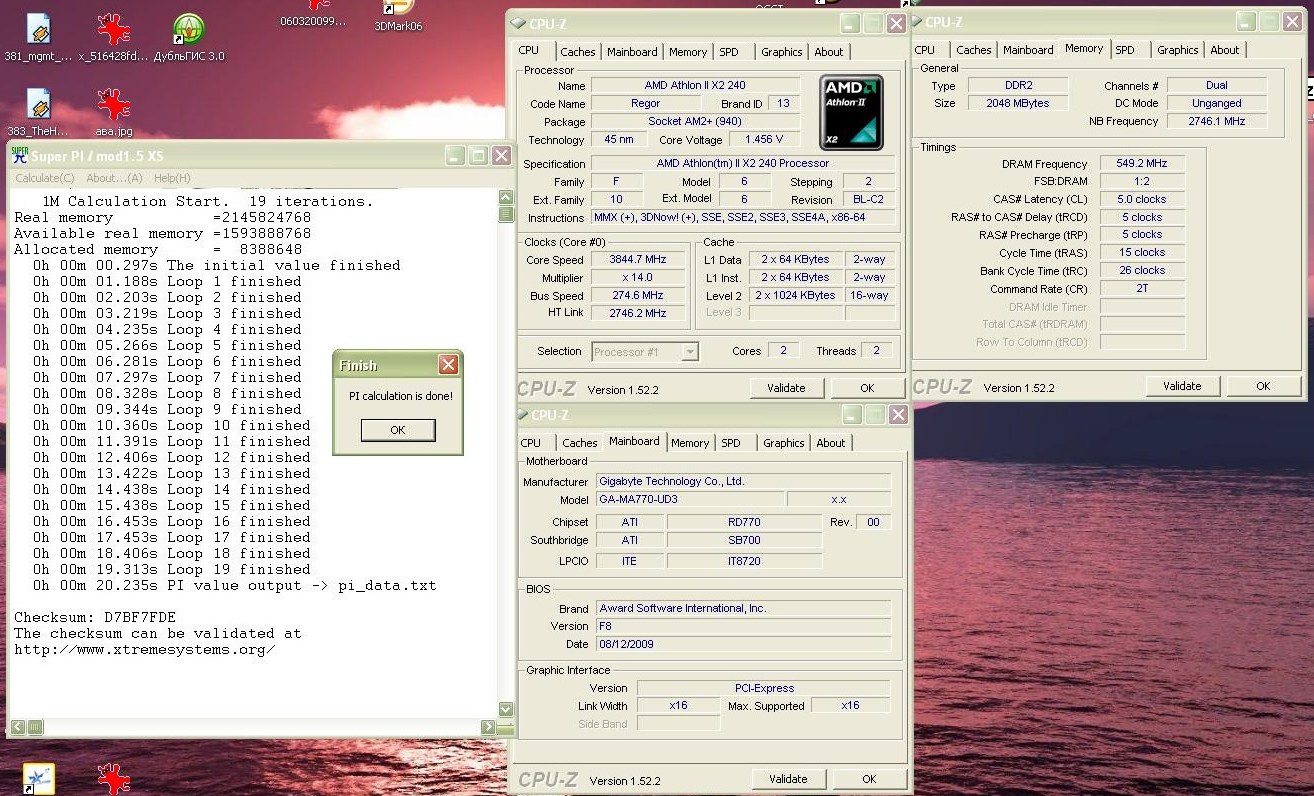The width and height of the screenshot is (1314, 796).
Task: Open the 381_mgmt desktop file icon
Action: 38,29
